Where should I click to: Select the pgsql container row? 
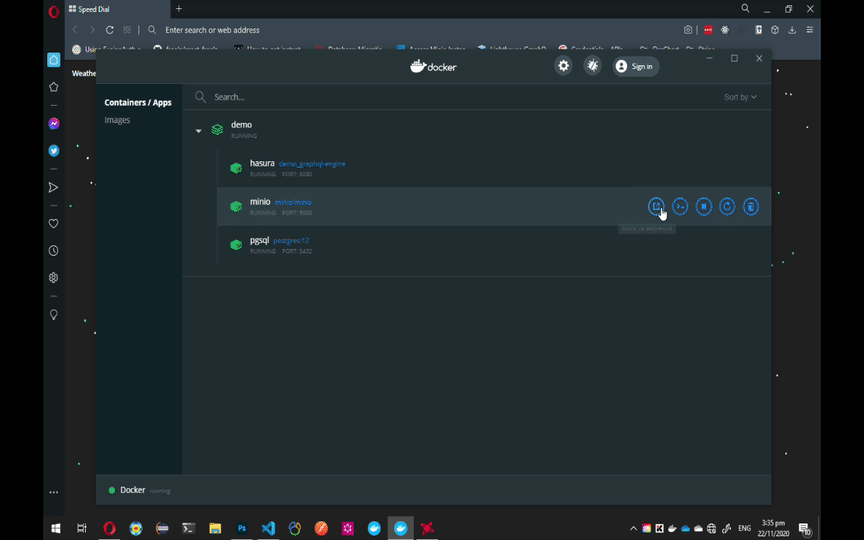pyautogui.click(x=494, y=245)
